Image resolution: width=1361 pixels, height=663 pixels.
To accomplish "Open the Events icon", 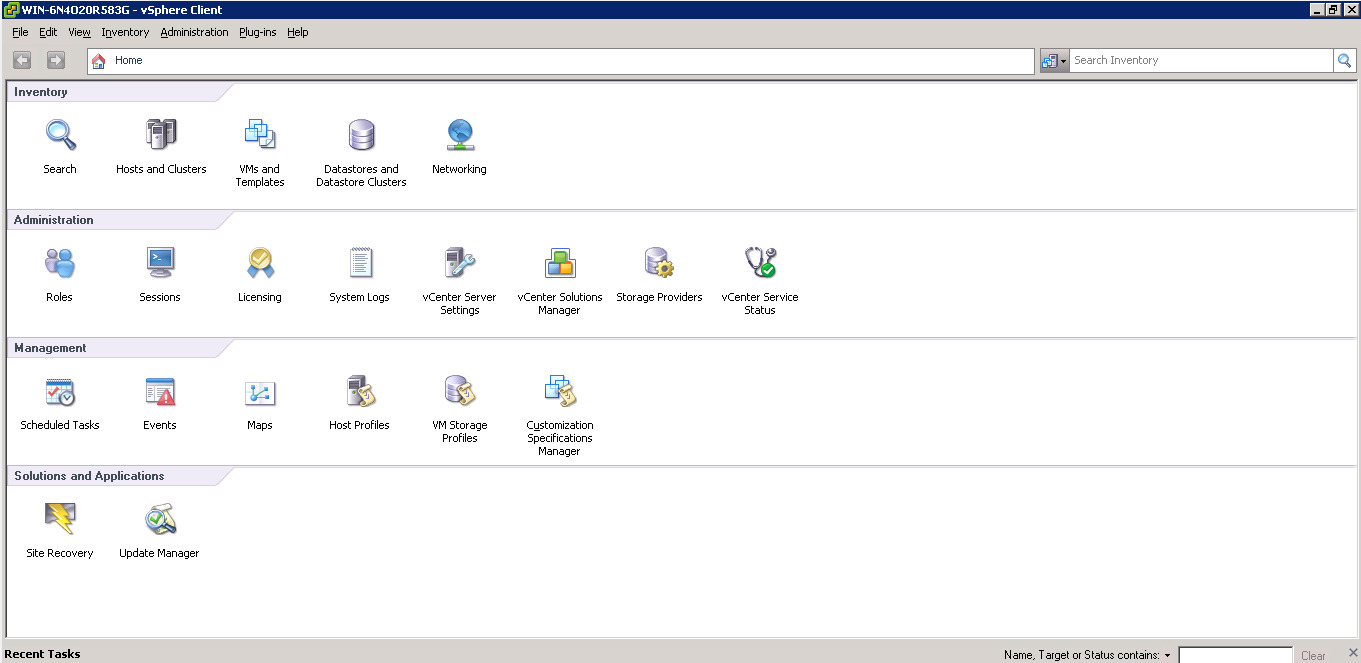I will 160,391.
